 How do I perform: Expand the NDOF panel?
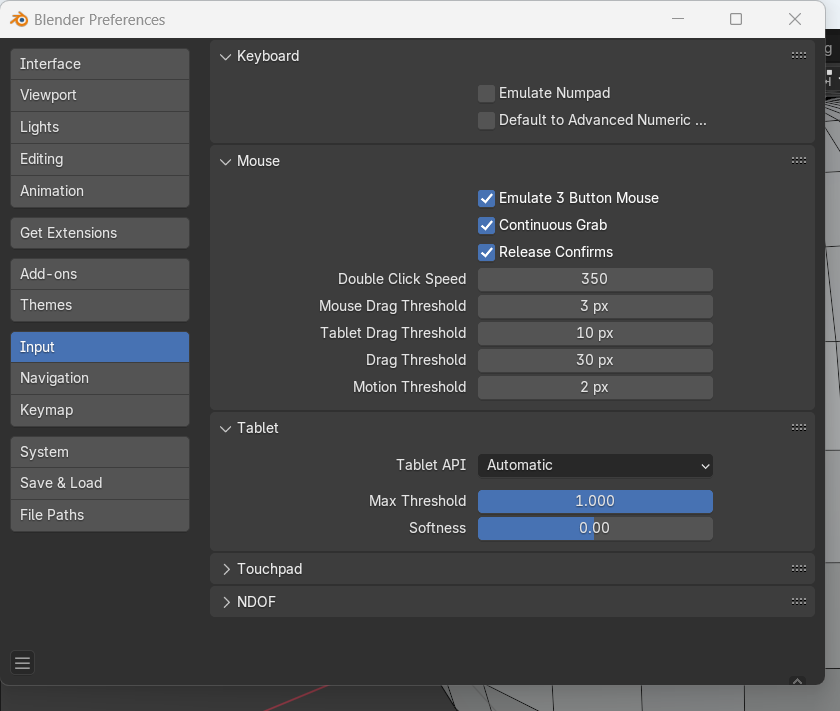(226, 602)
